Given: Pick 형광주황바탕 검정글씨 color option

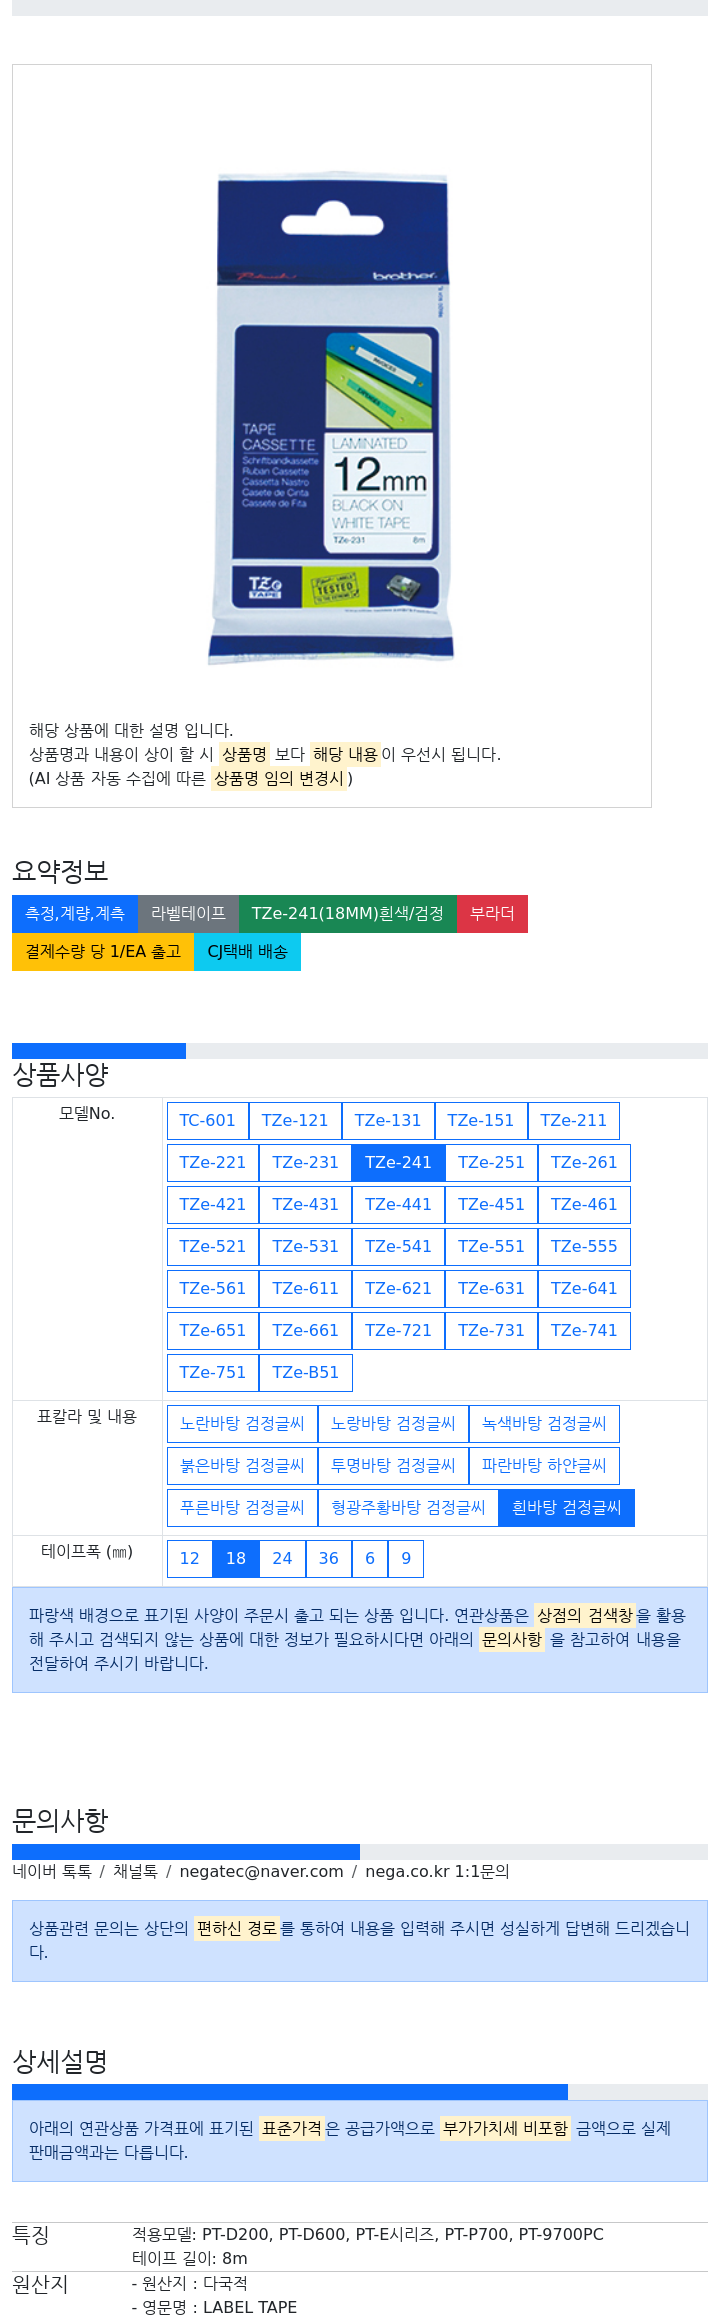Looking at the screenshot, I should click(408, 1508).
